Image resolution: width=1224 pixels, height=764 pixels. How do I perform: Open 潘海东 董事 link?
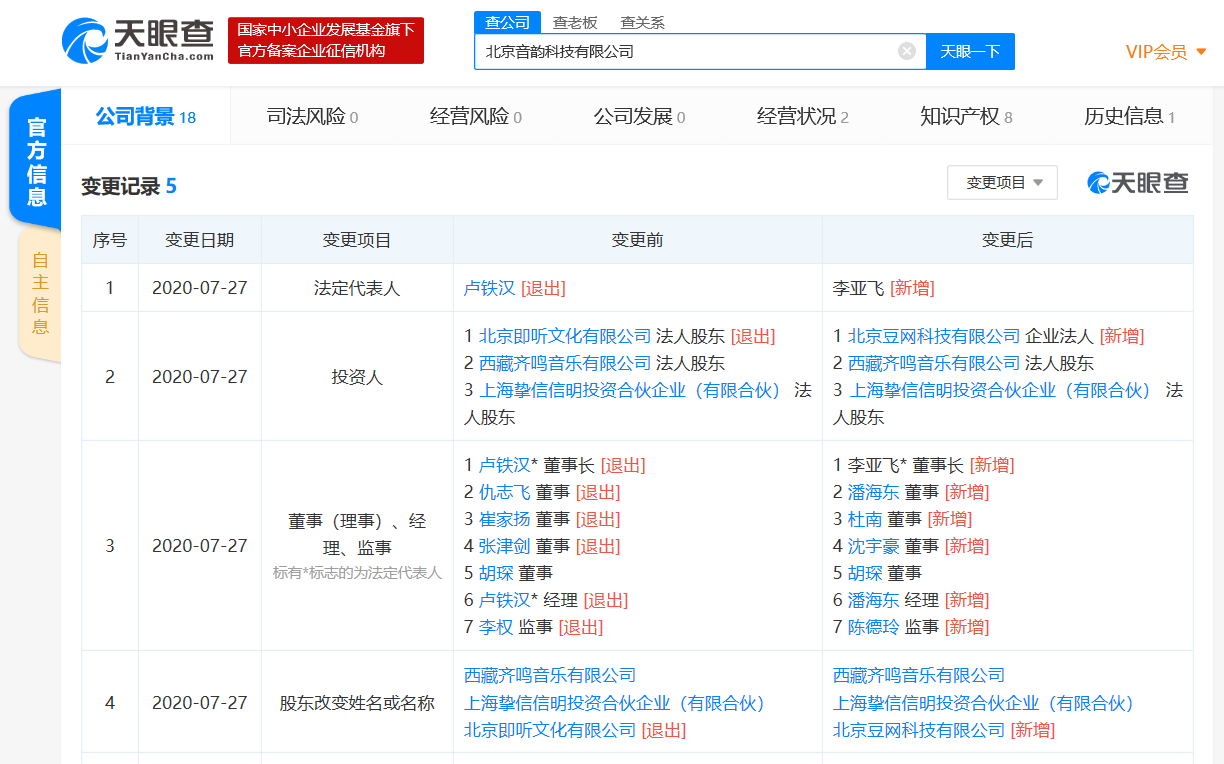click(x=874, y=492)
